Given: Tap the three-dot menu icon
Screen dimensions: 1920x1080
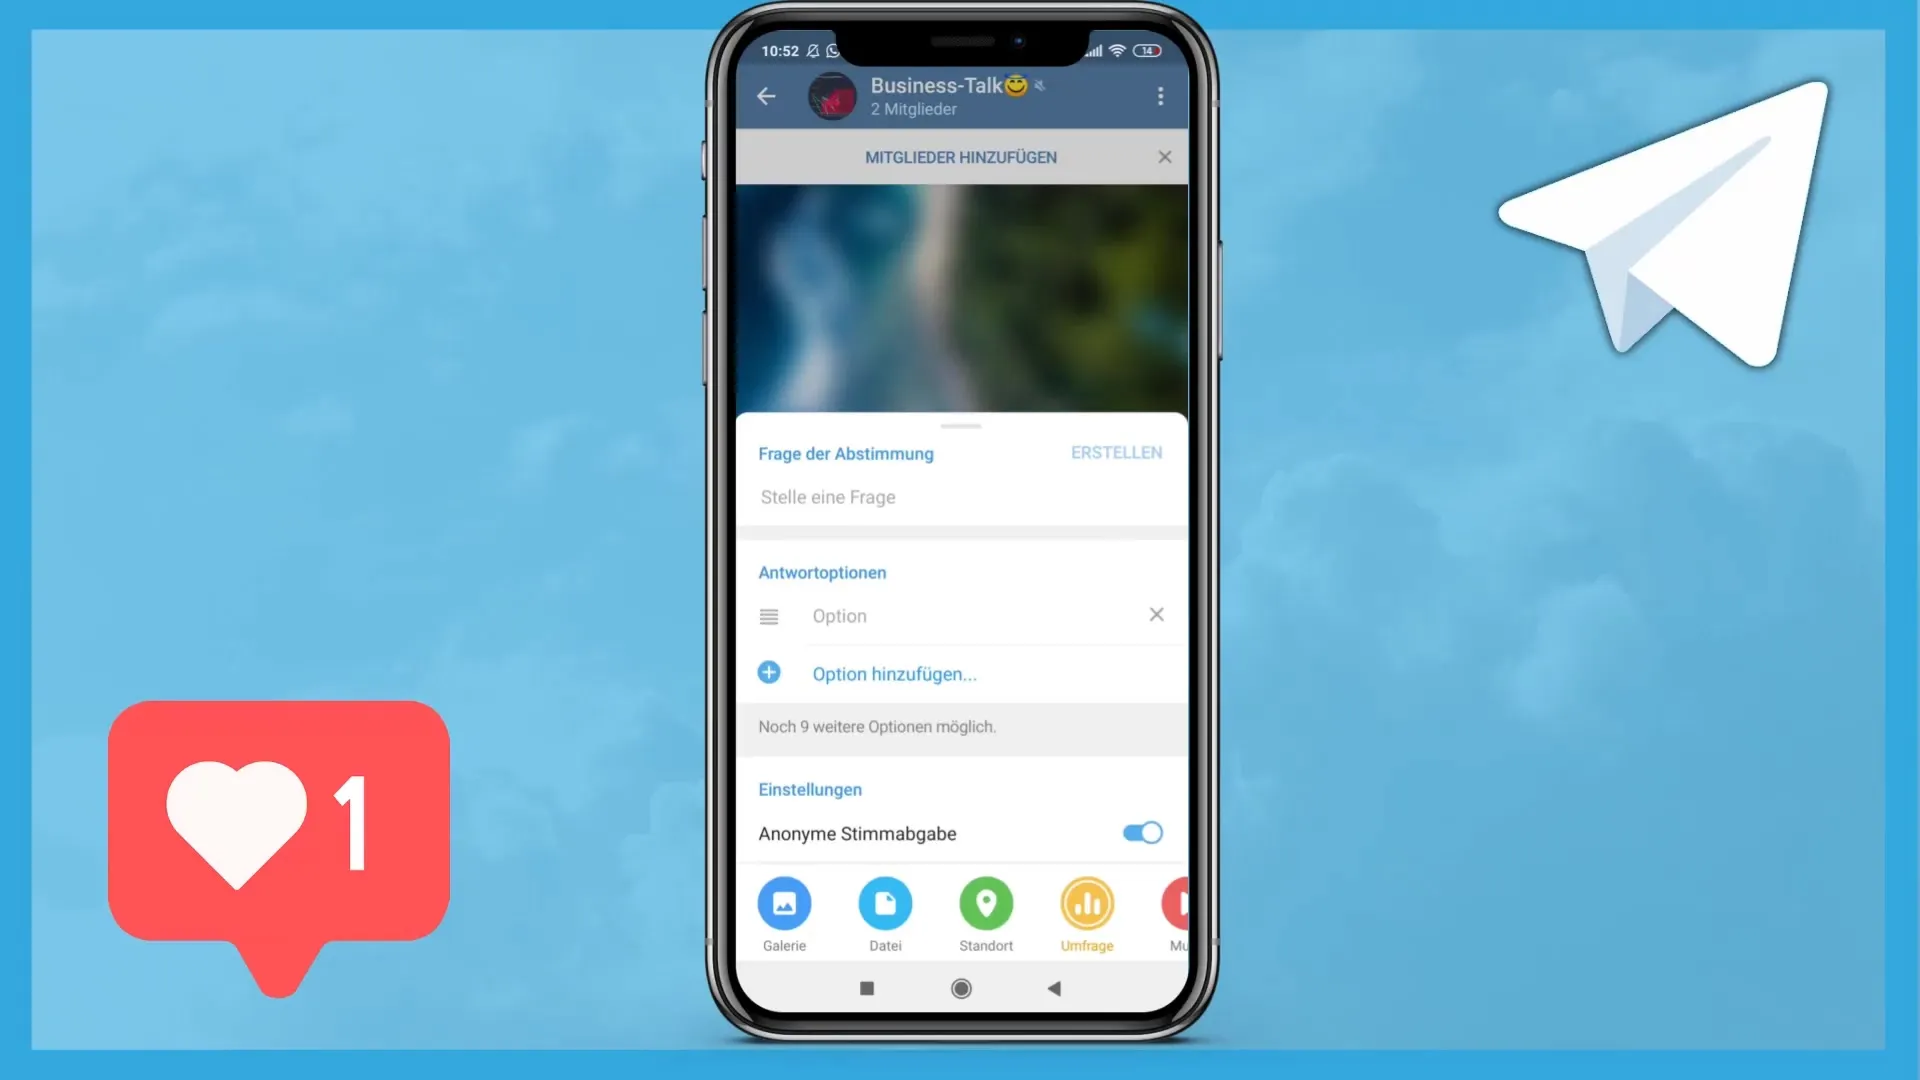Looking at the screenshot, I should point(1159,95).
